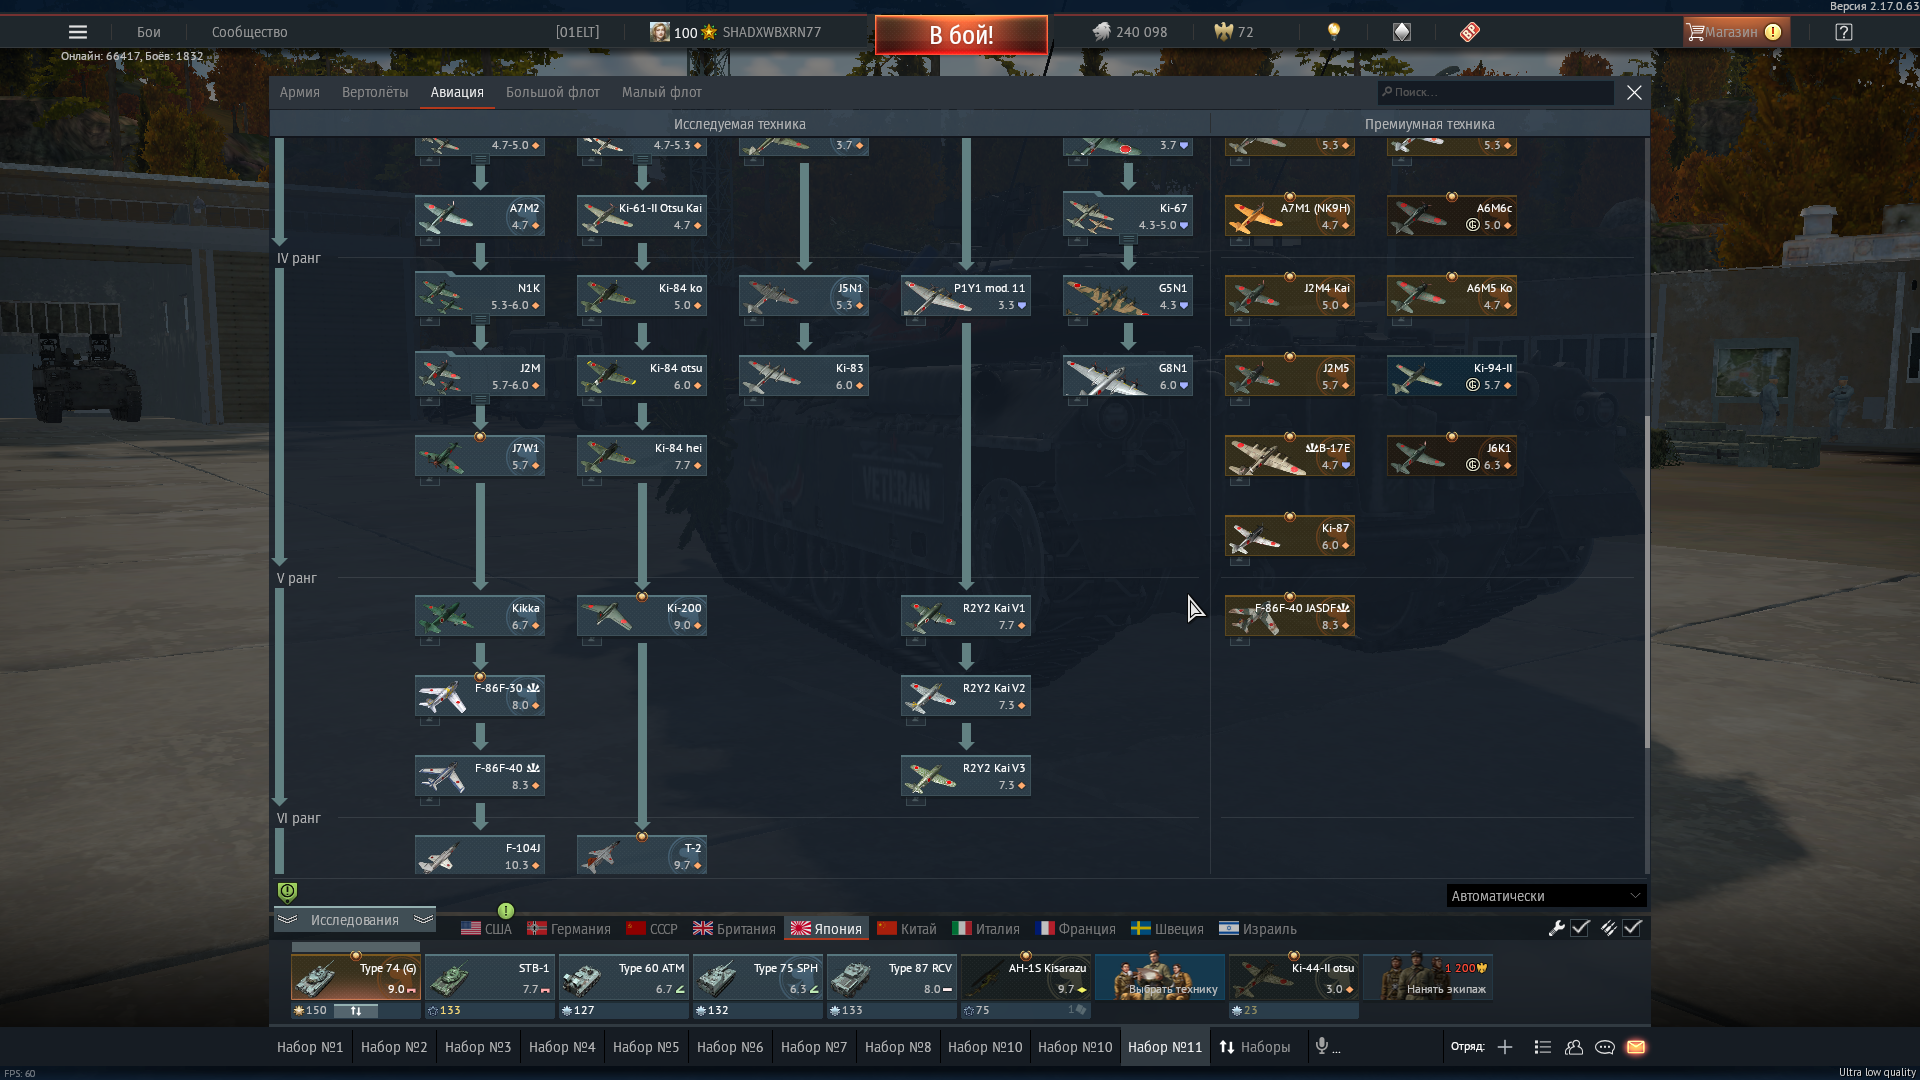
Task: Click the ammo refill stripes icon
Action: tap(1608, 928)
